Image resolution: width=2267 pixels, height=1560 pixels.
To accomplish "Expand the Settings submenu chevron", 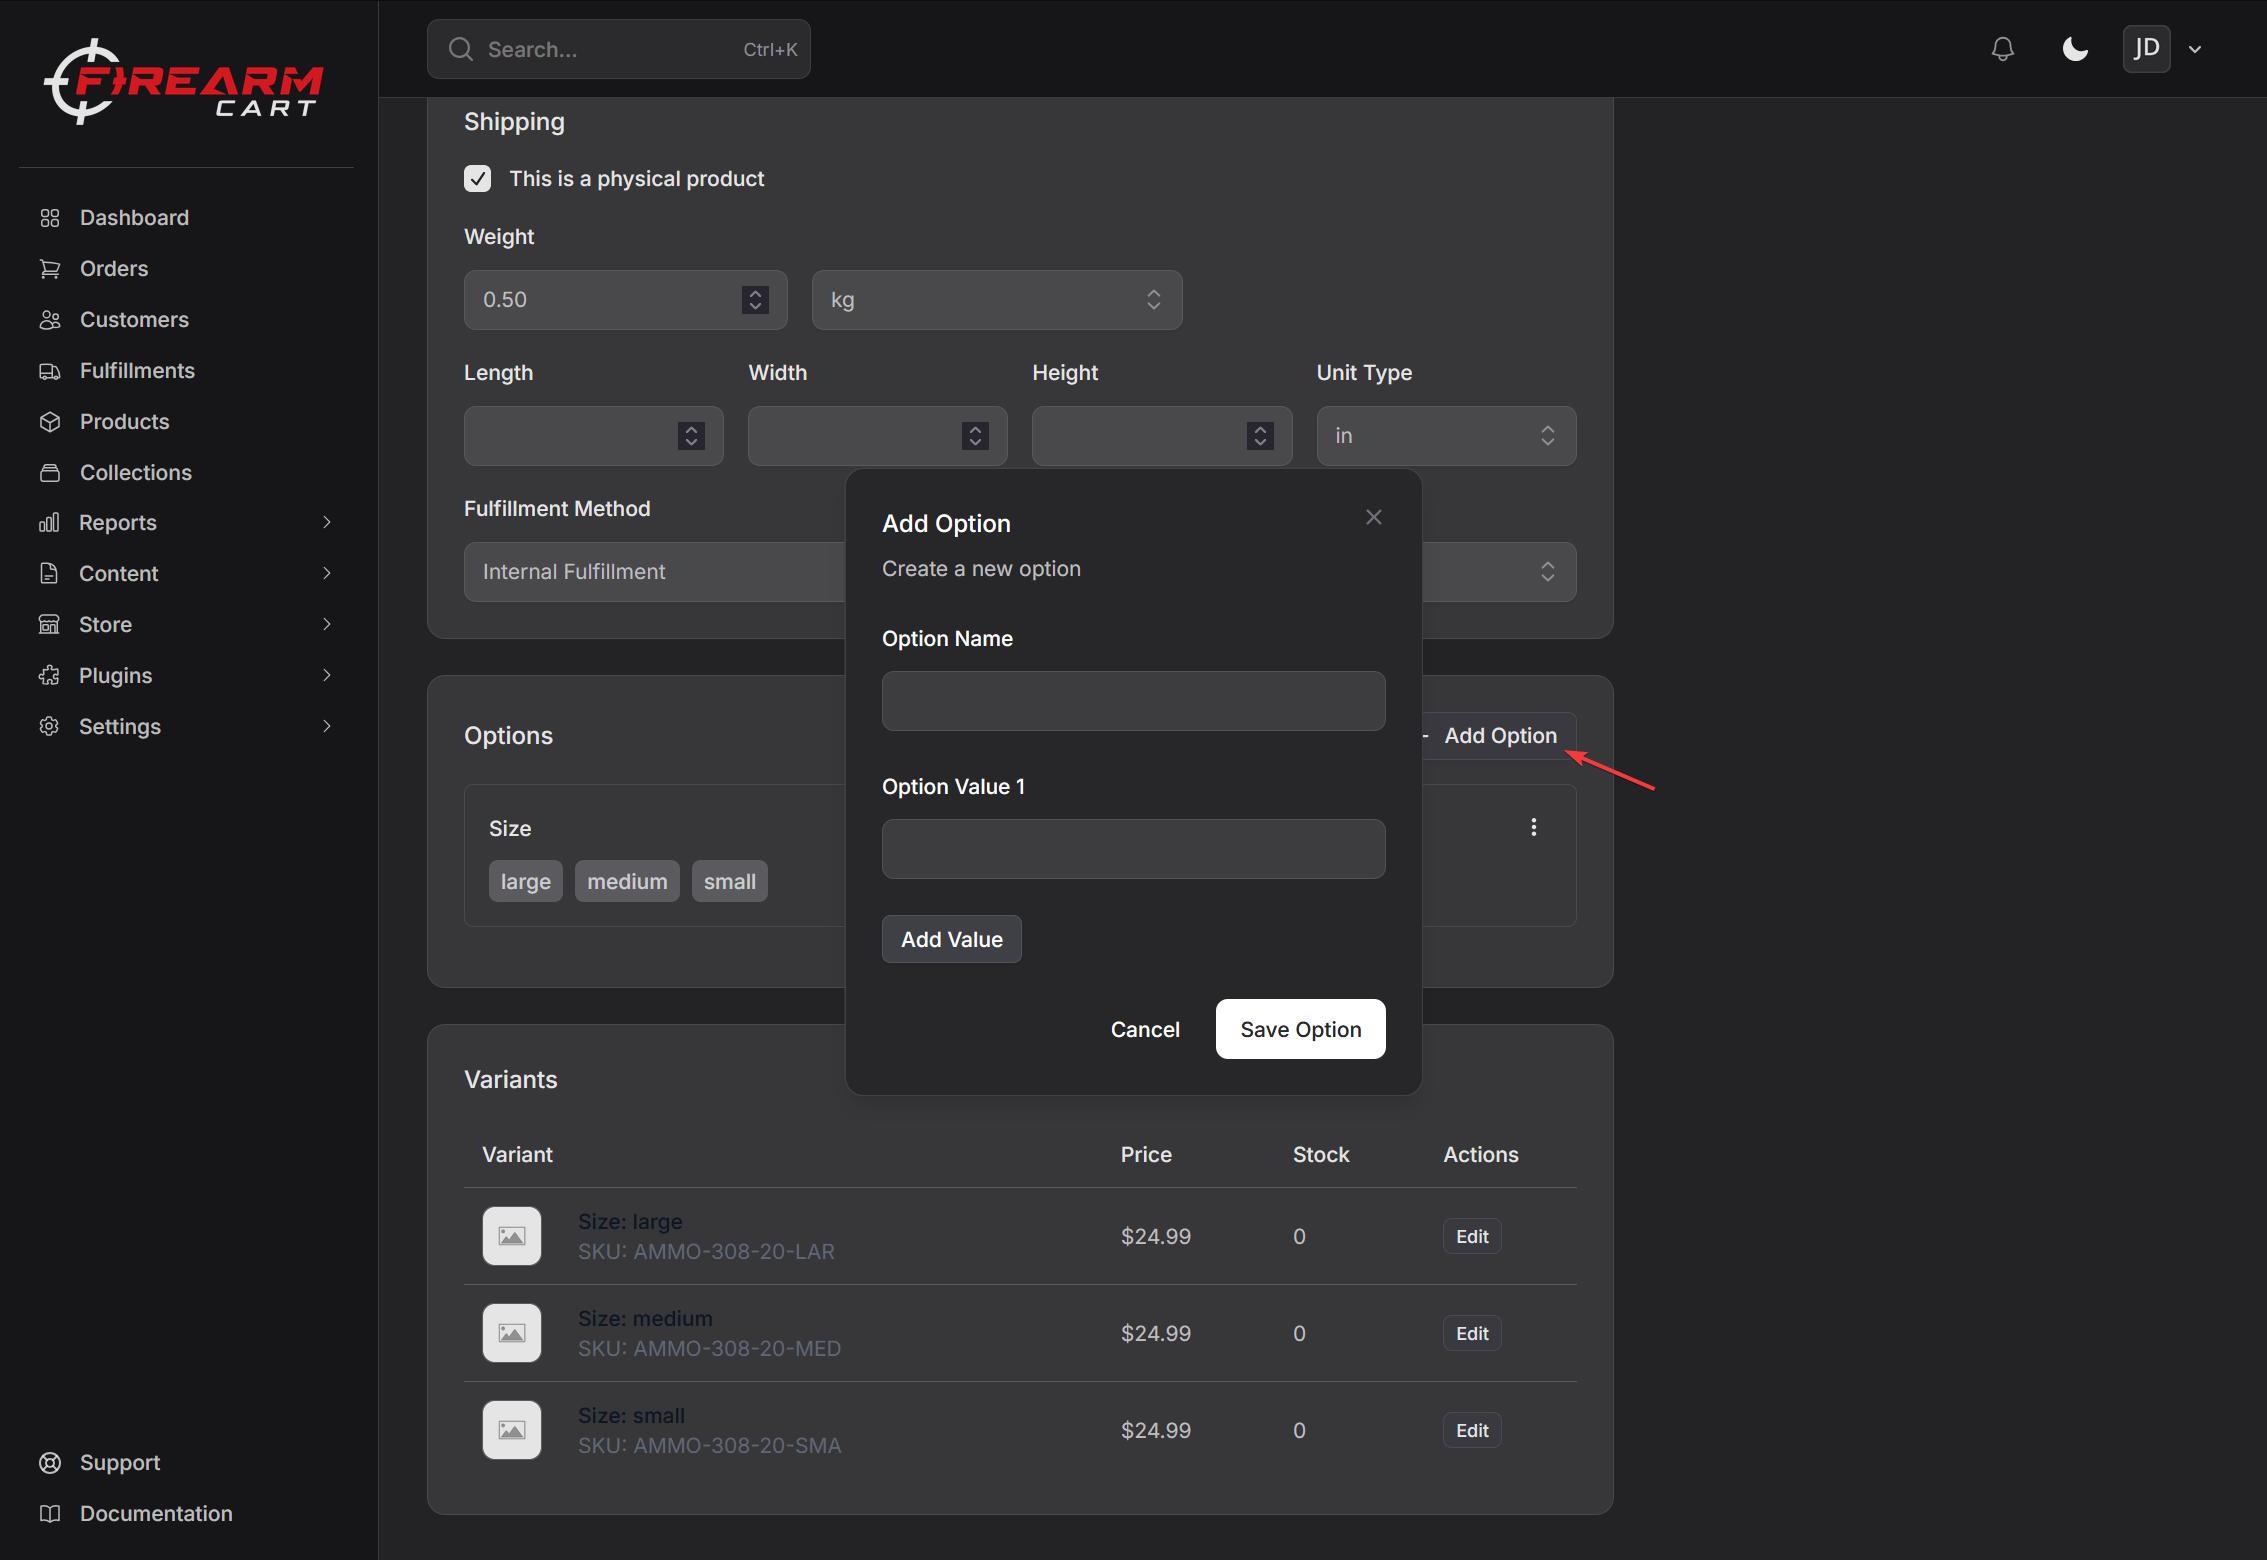I will (326, 726).
